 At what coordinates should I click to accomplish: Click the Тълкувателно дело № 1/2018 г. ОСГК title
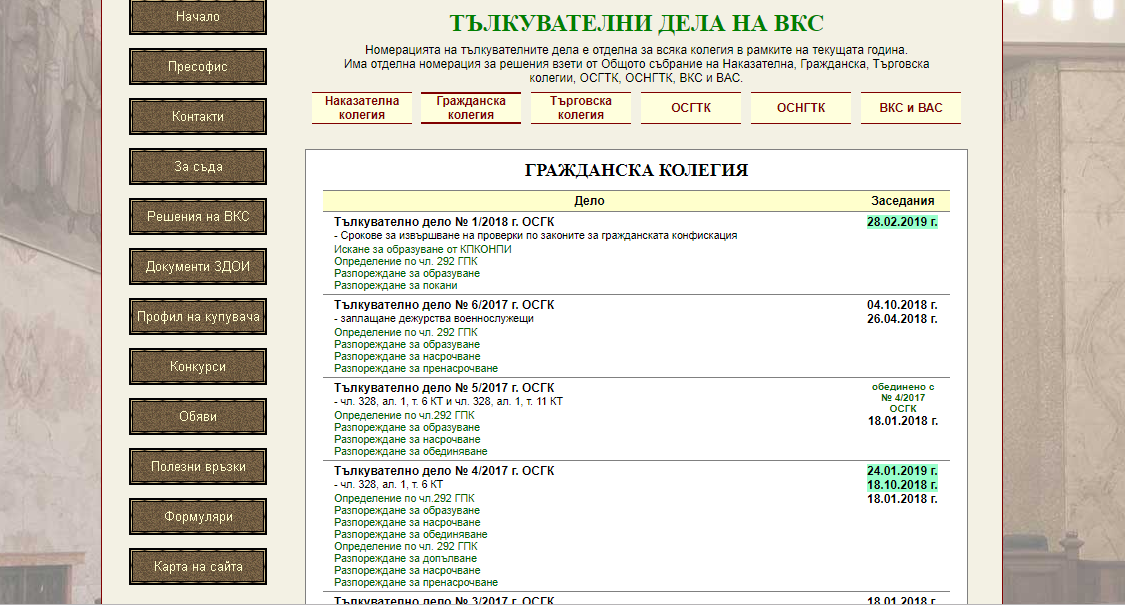coord(444,222)
